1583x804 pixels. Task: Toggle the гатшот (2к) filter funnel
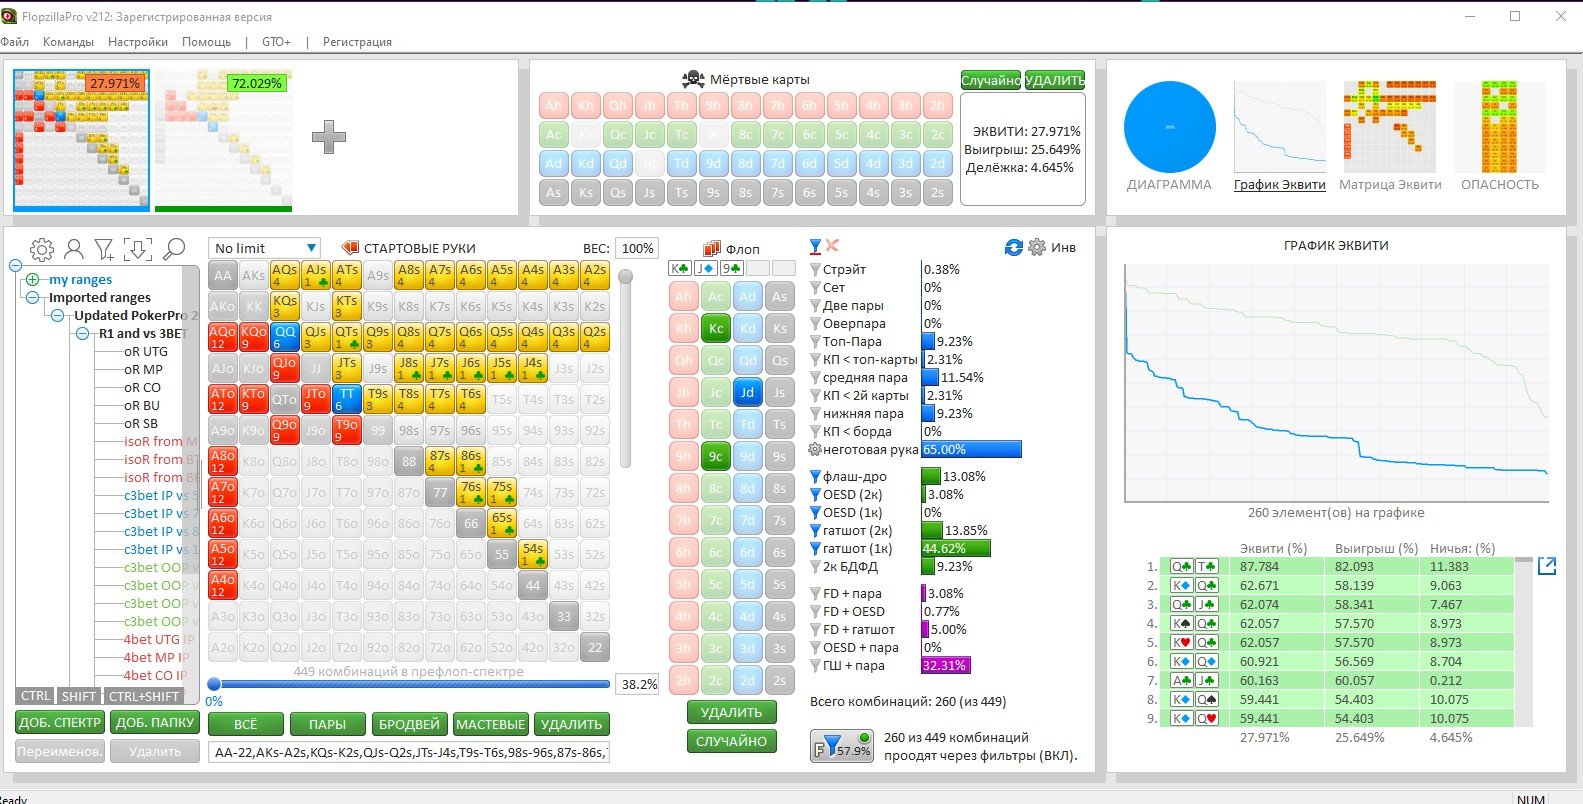pyautogui.click(x=815, y=531)
